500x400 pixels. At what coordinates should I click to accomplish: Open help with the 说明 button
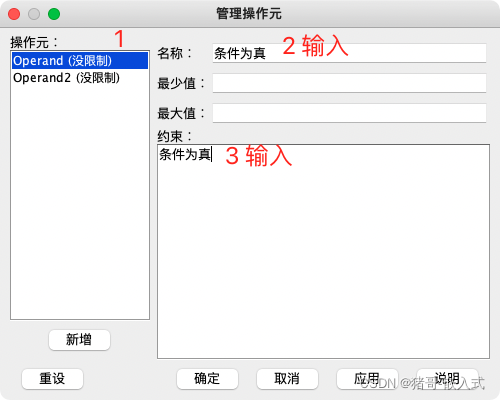(x=447, y=379)
